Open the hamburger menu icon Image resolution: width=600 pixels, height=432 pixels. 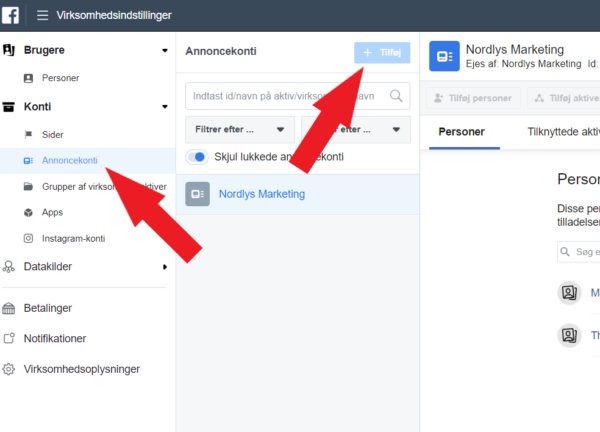(x=42, y=15)
